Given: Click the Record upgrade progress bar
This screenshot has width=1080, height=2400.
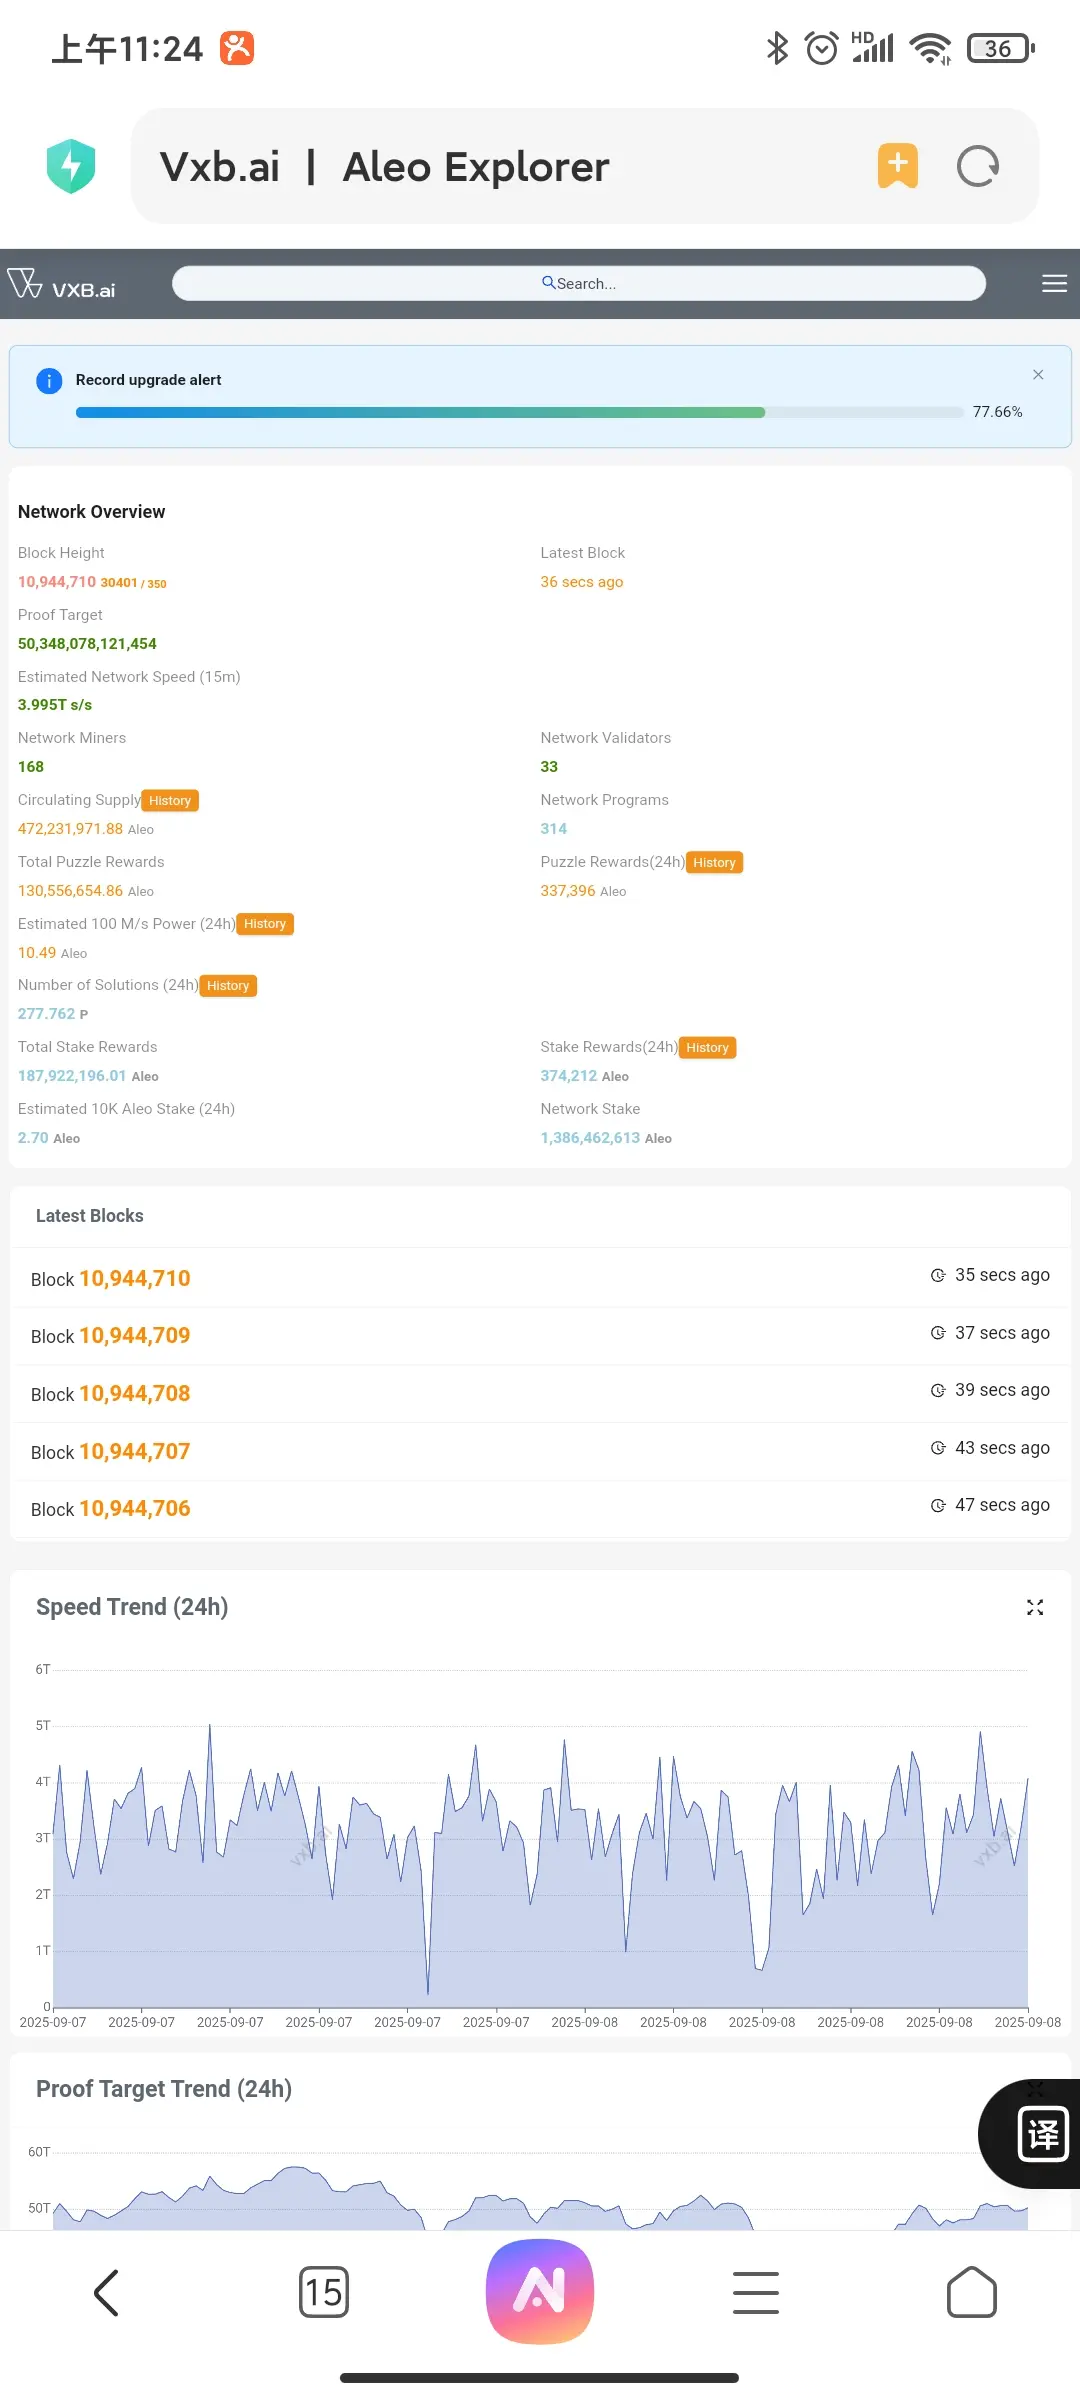Looking at the screenshot, I should (x=520, y=412).
